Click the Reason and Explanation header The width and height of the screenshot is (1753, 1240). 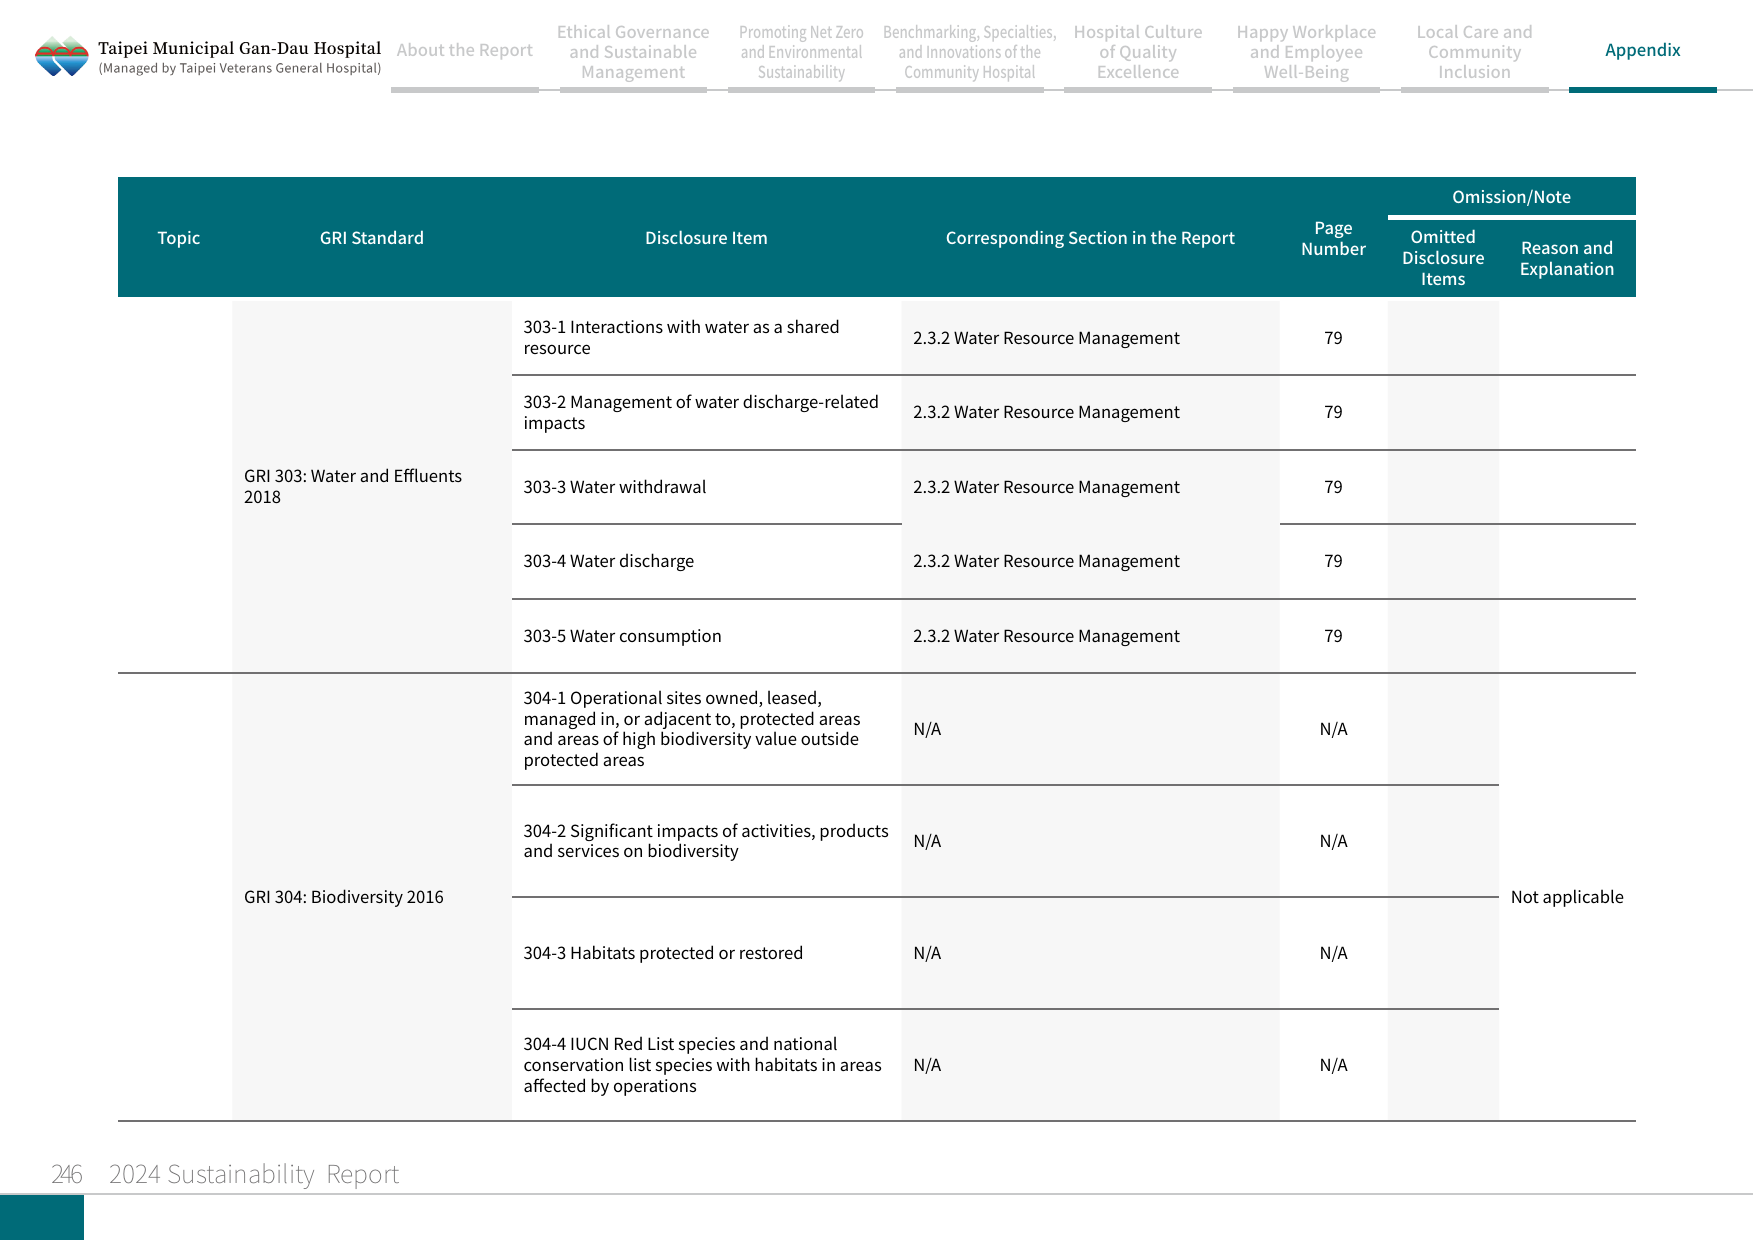(1567, 258)
